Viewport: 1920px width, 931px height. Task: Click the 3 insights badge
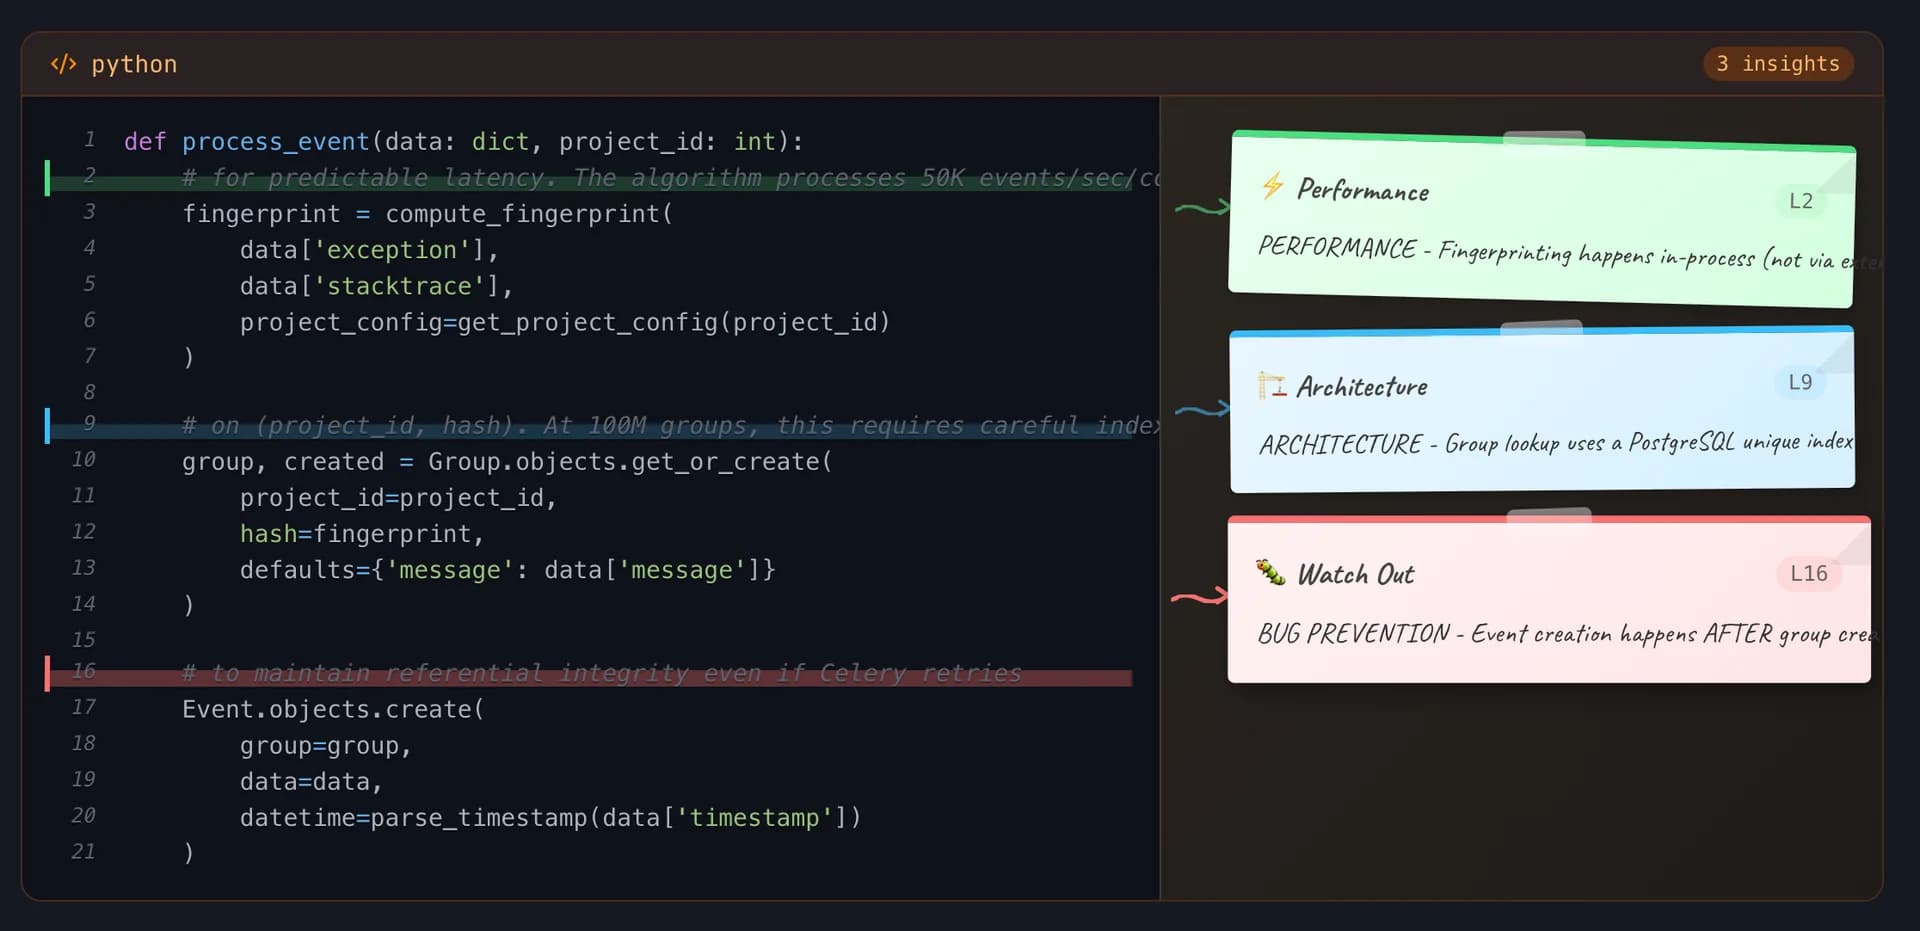(x=1779, y=63)
